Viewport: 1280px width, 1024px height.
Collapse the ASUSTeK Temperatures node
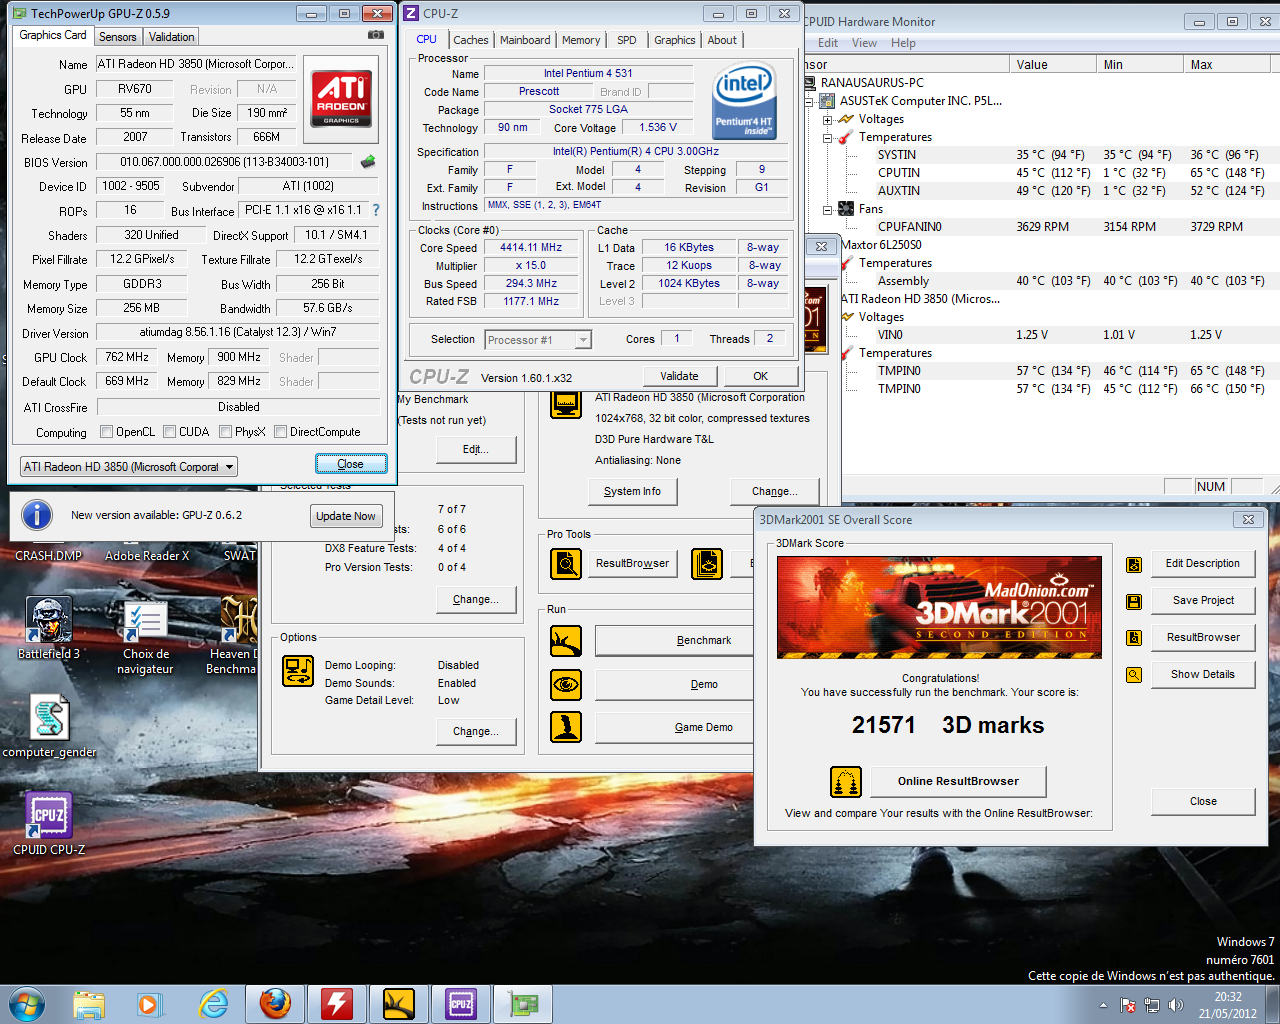(x=828, y=137)
